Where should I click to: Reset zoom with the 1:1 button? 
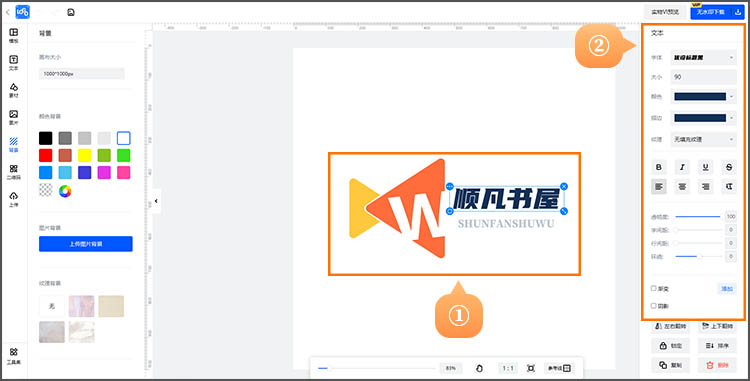[508, 368]
